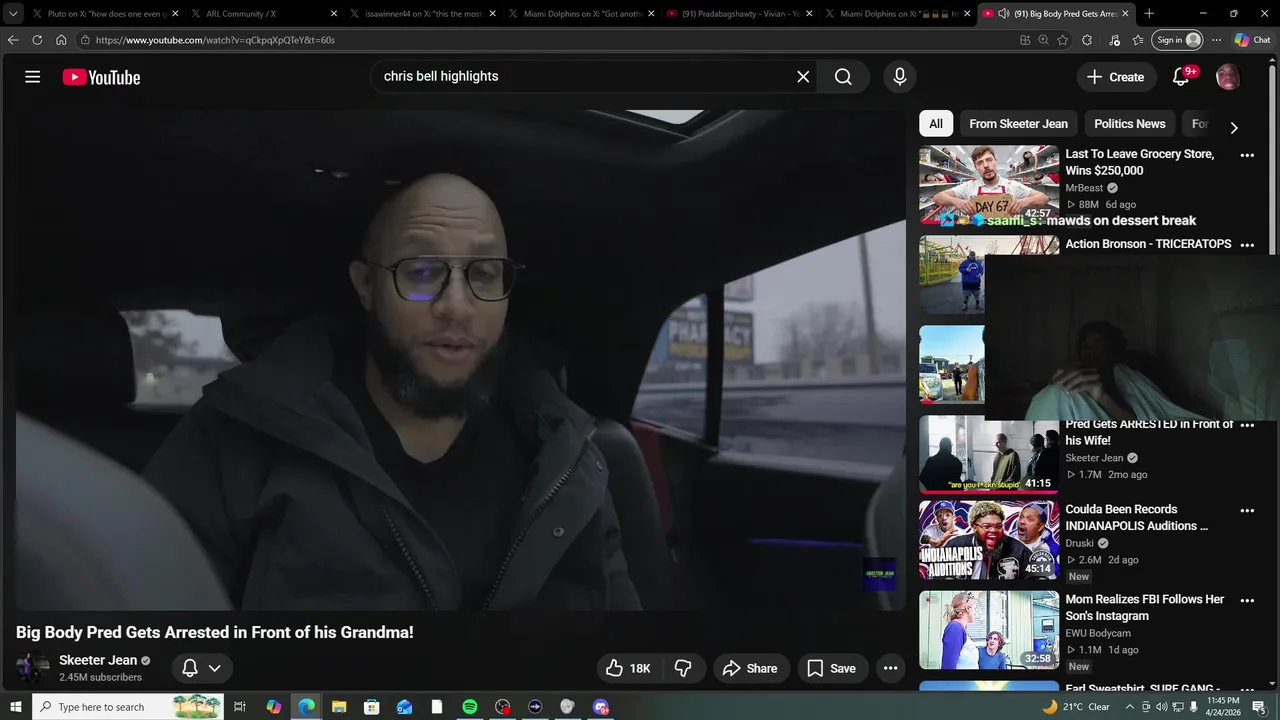
Task: Click the Create button
Action: [x=1116, y=77]
